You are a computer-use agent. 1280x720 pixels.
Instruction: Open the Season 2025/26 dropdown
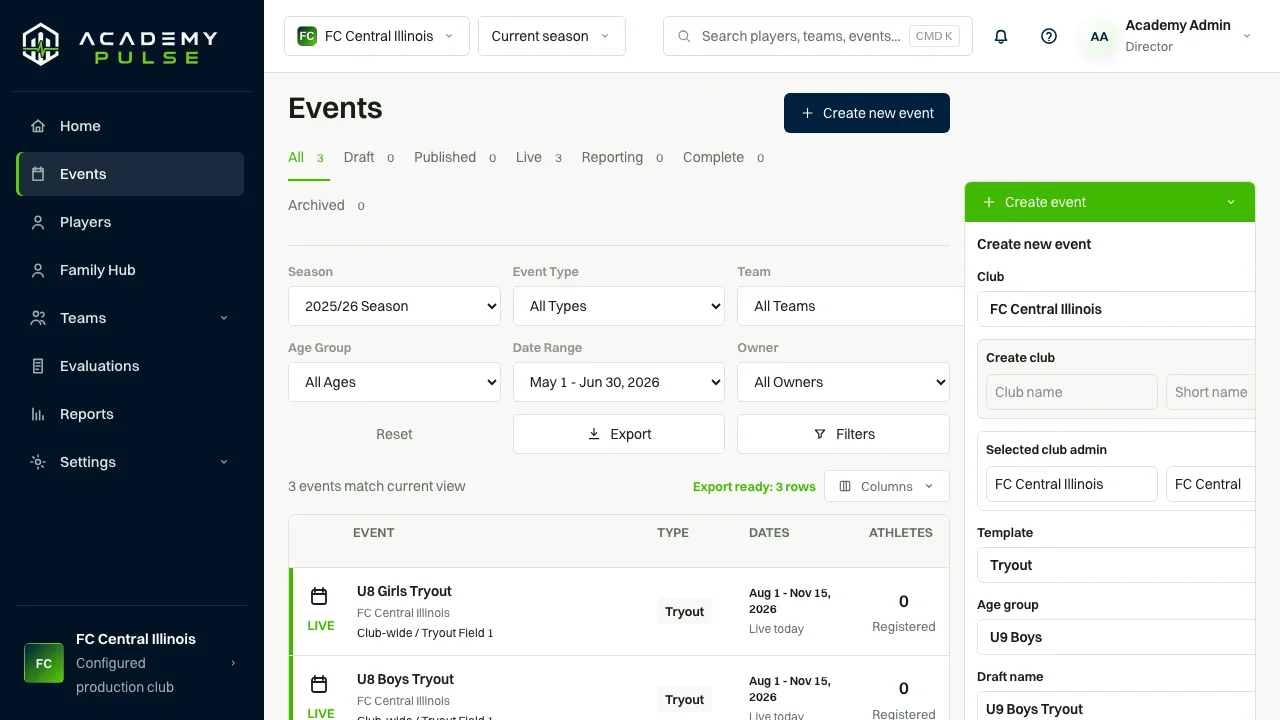394,306
